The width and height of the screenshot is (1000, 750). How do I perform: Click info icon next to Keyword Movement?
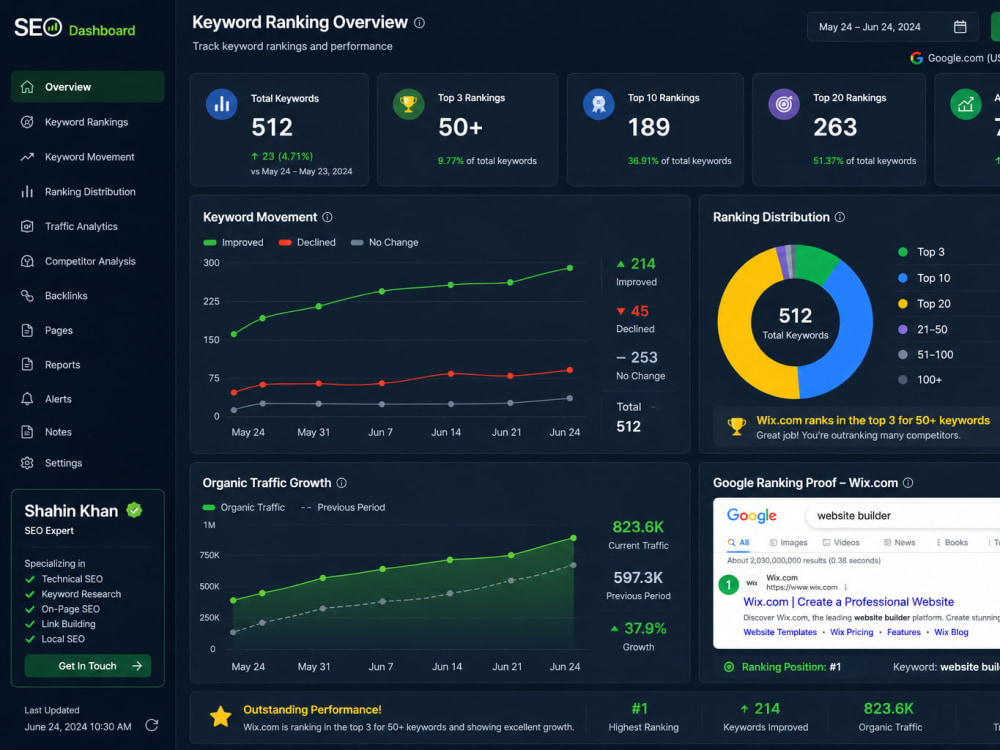coord(327,217)
